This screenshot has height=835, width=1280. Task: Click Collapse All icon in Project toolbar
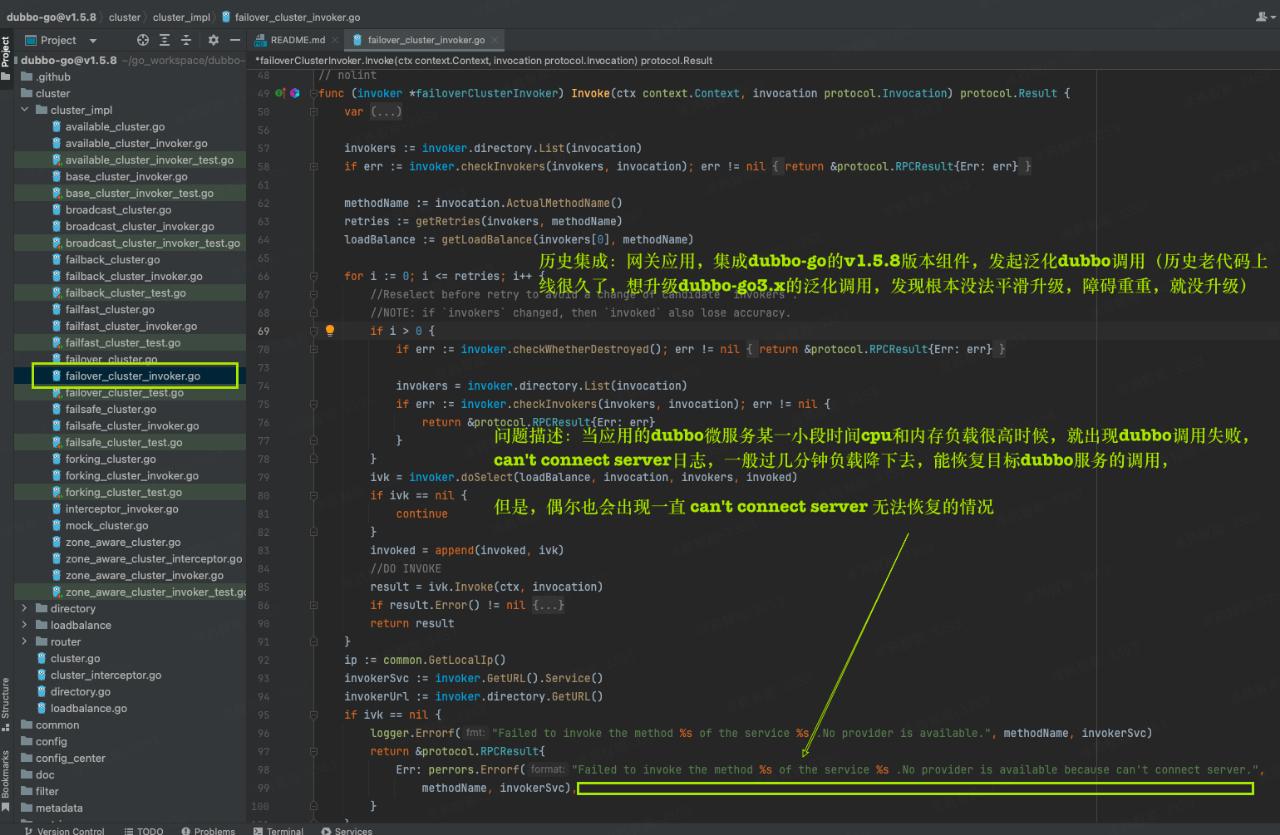tap(186, 40)
